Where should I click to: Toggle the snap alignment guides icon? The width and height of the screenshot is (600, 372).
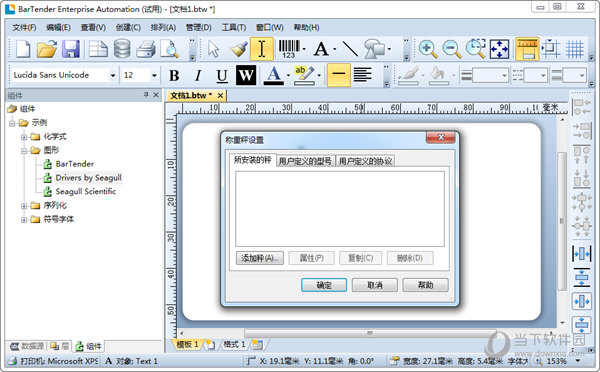point(551,49)
